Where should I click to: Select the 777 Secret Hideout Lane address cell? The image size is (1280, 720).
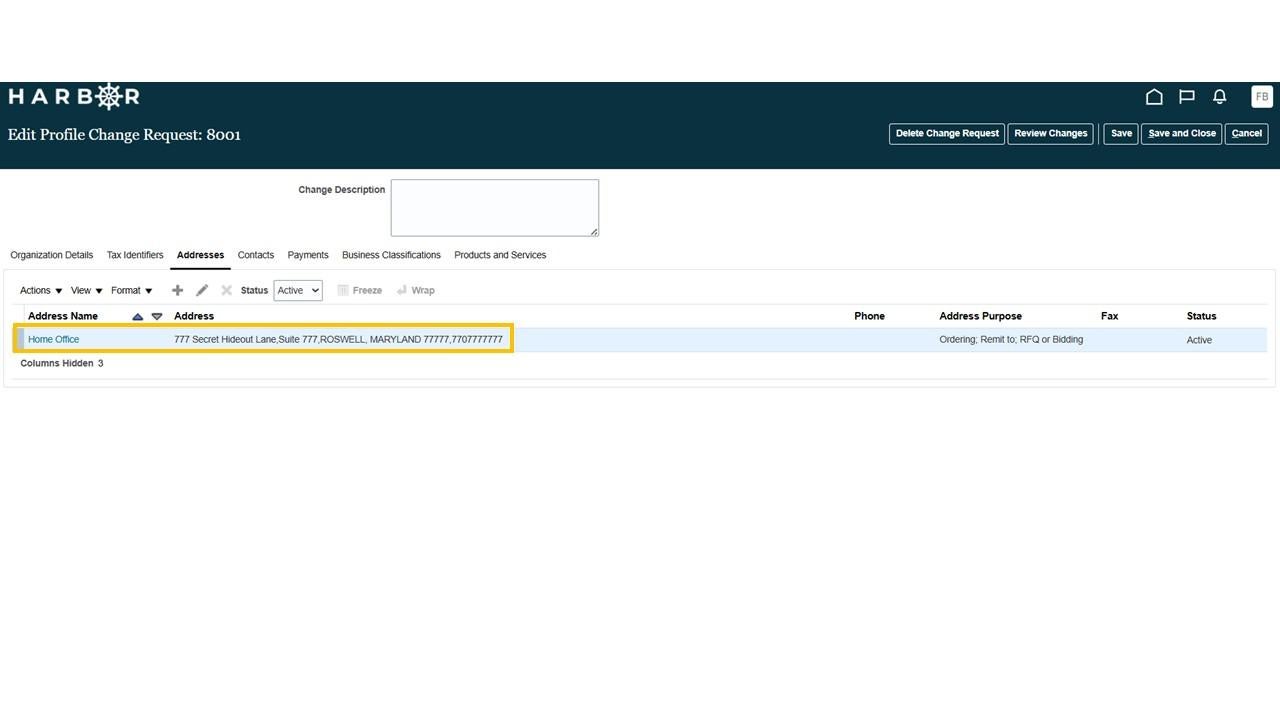point(338,340)
